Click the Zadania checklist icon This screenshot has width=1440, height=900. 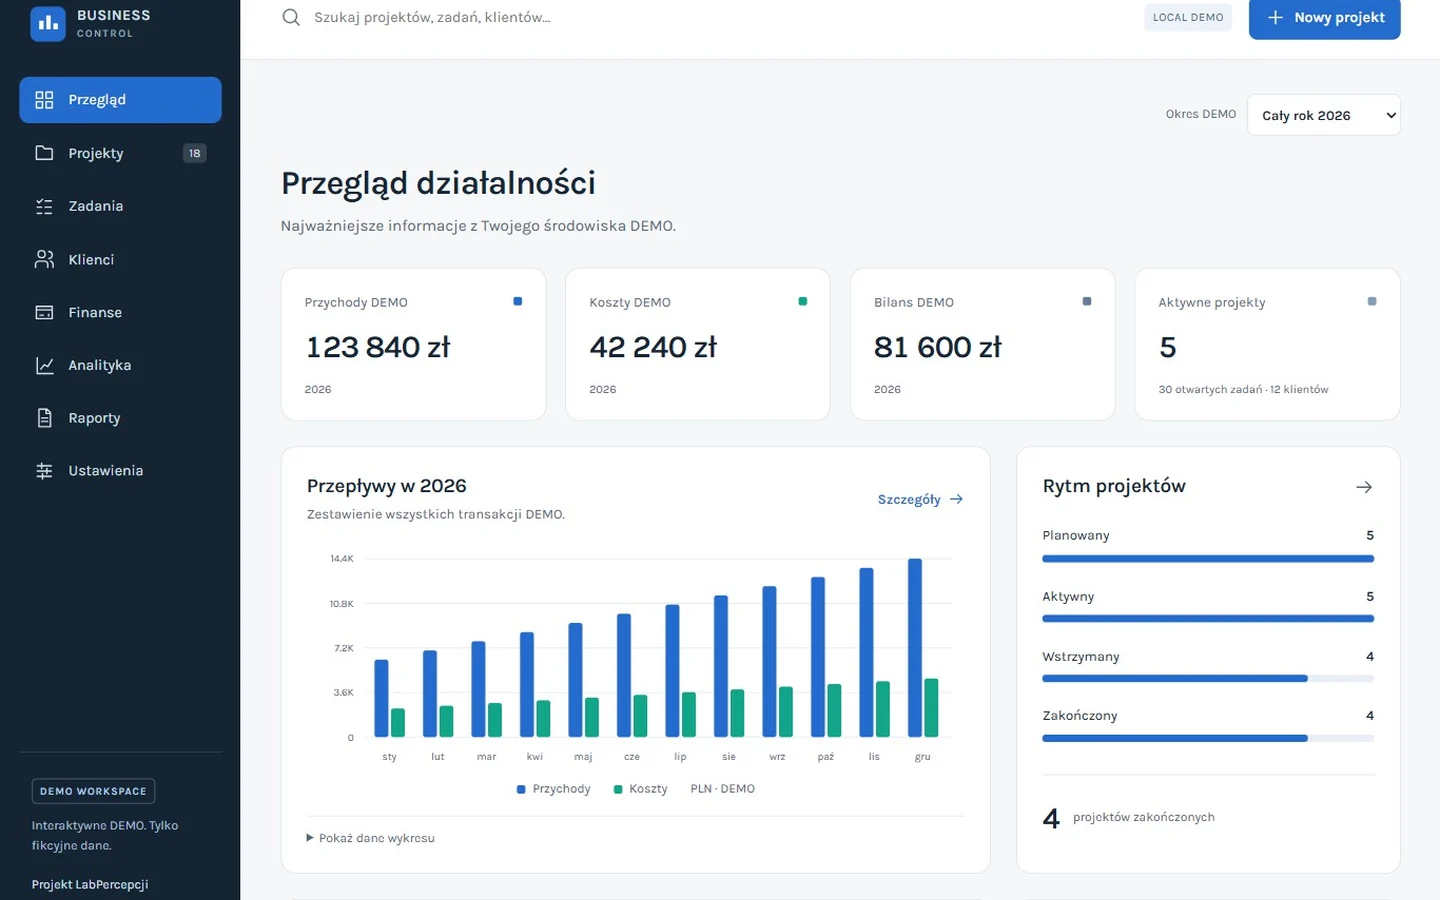tap(44, 206)
